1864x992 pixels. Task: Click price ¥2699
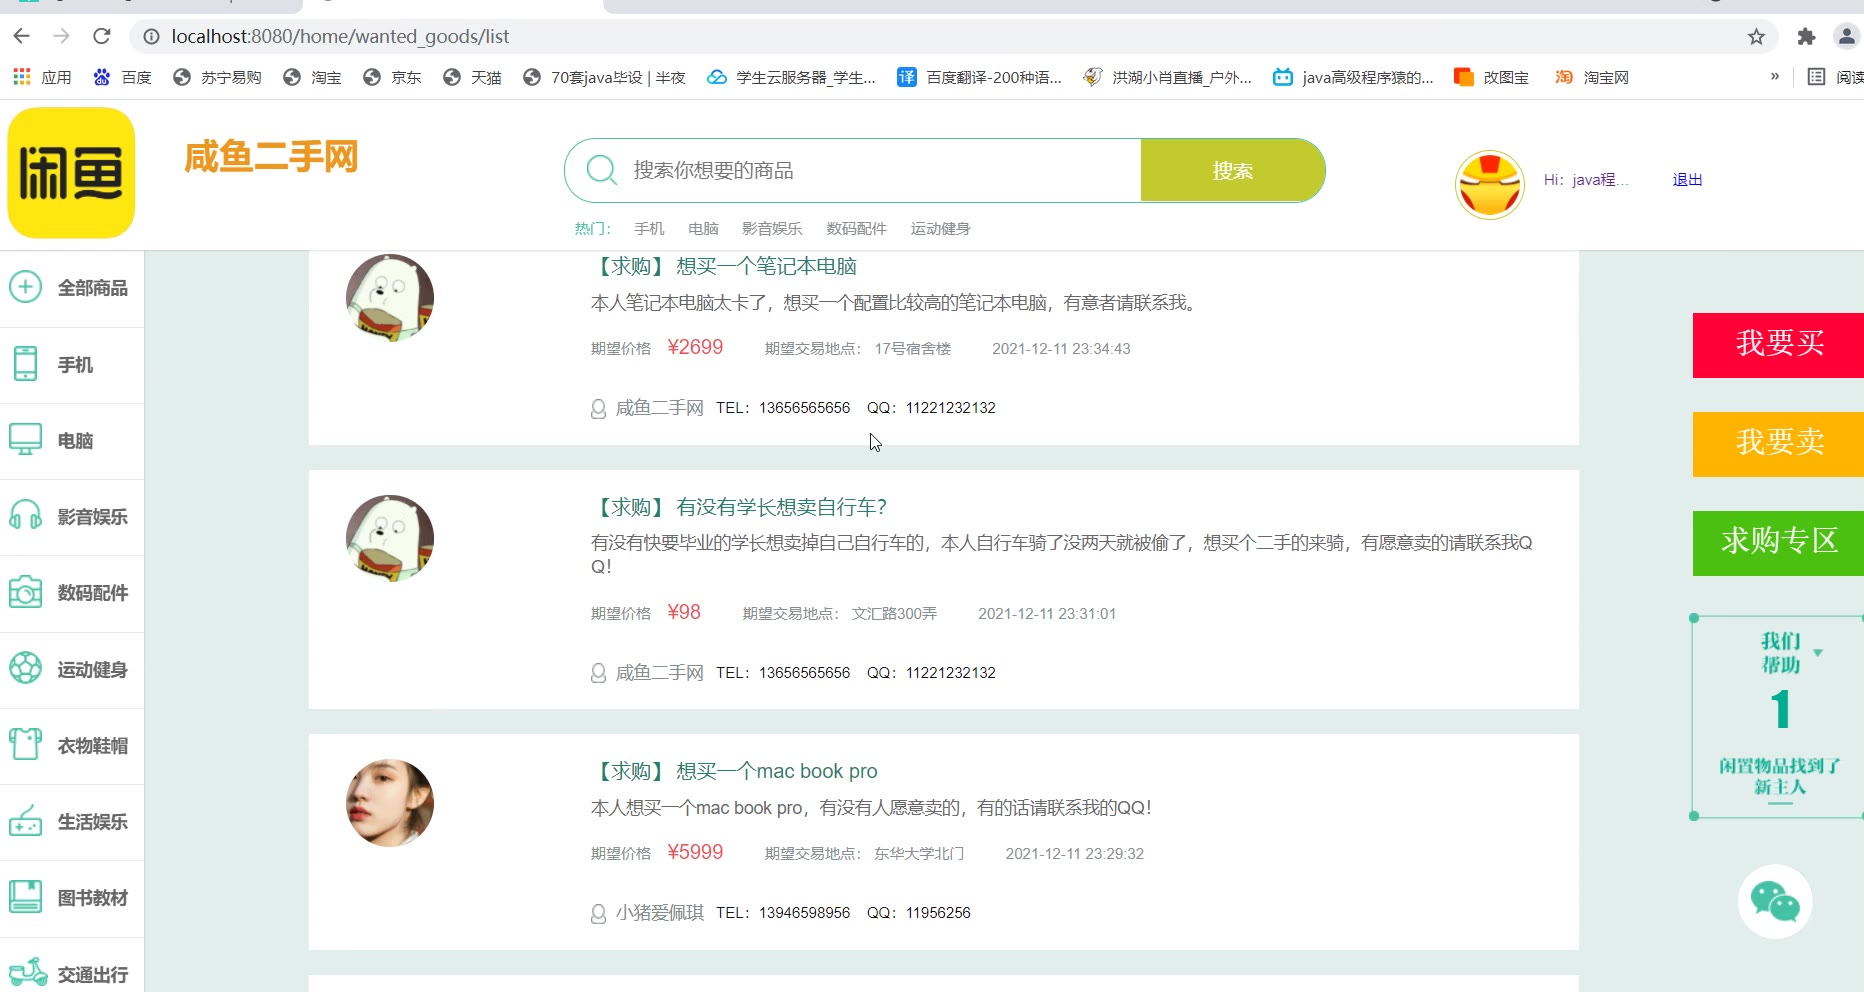pos(695,347)
